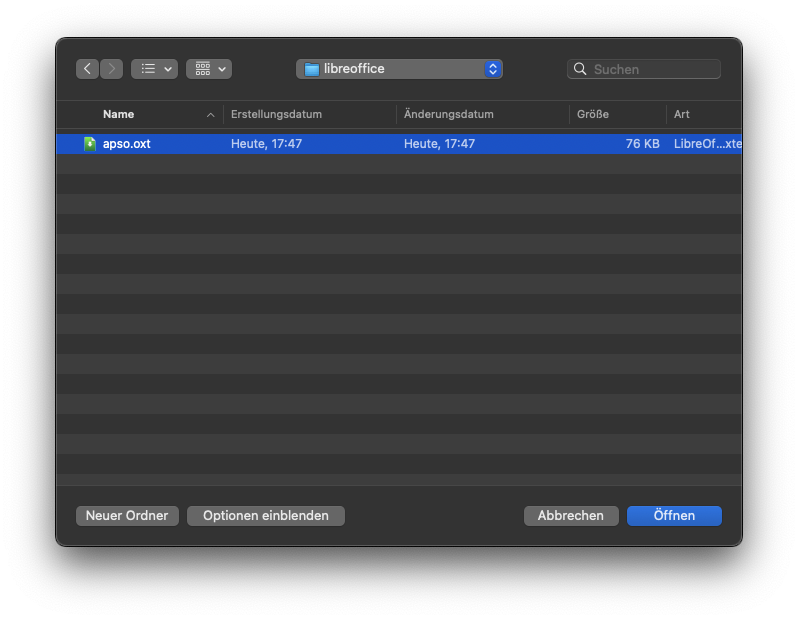Image resolution: width=798 pixels, height=620 pixels.
Task: Focus the Suchen search field
Action: pyautogui.click(x=654, y=69)
